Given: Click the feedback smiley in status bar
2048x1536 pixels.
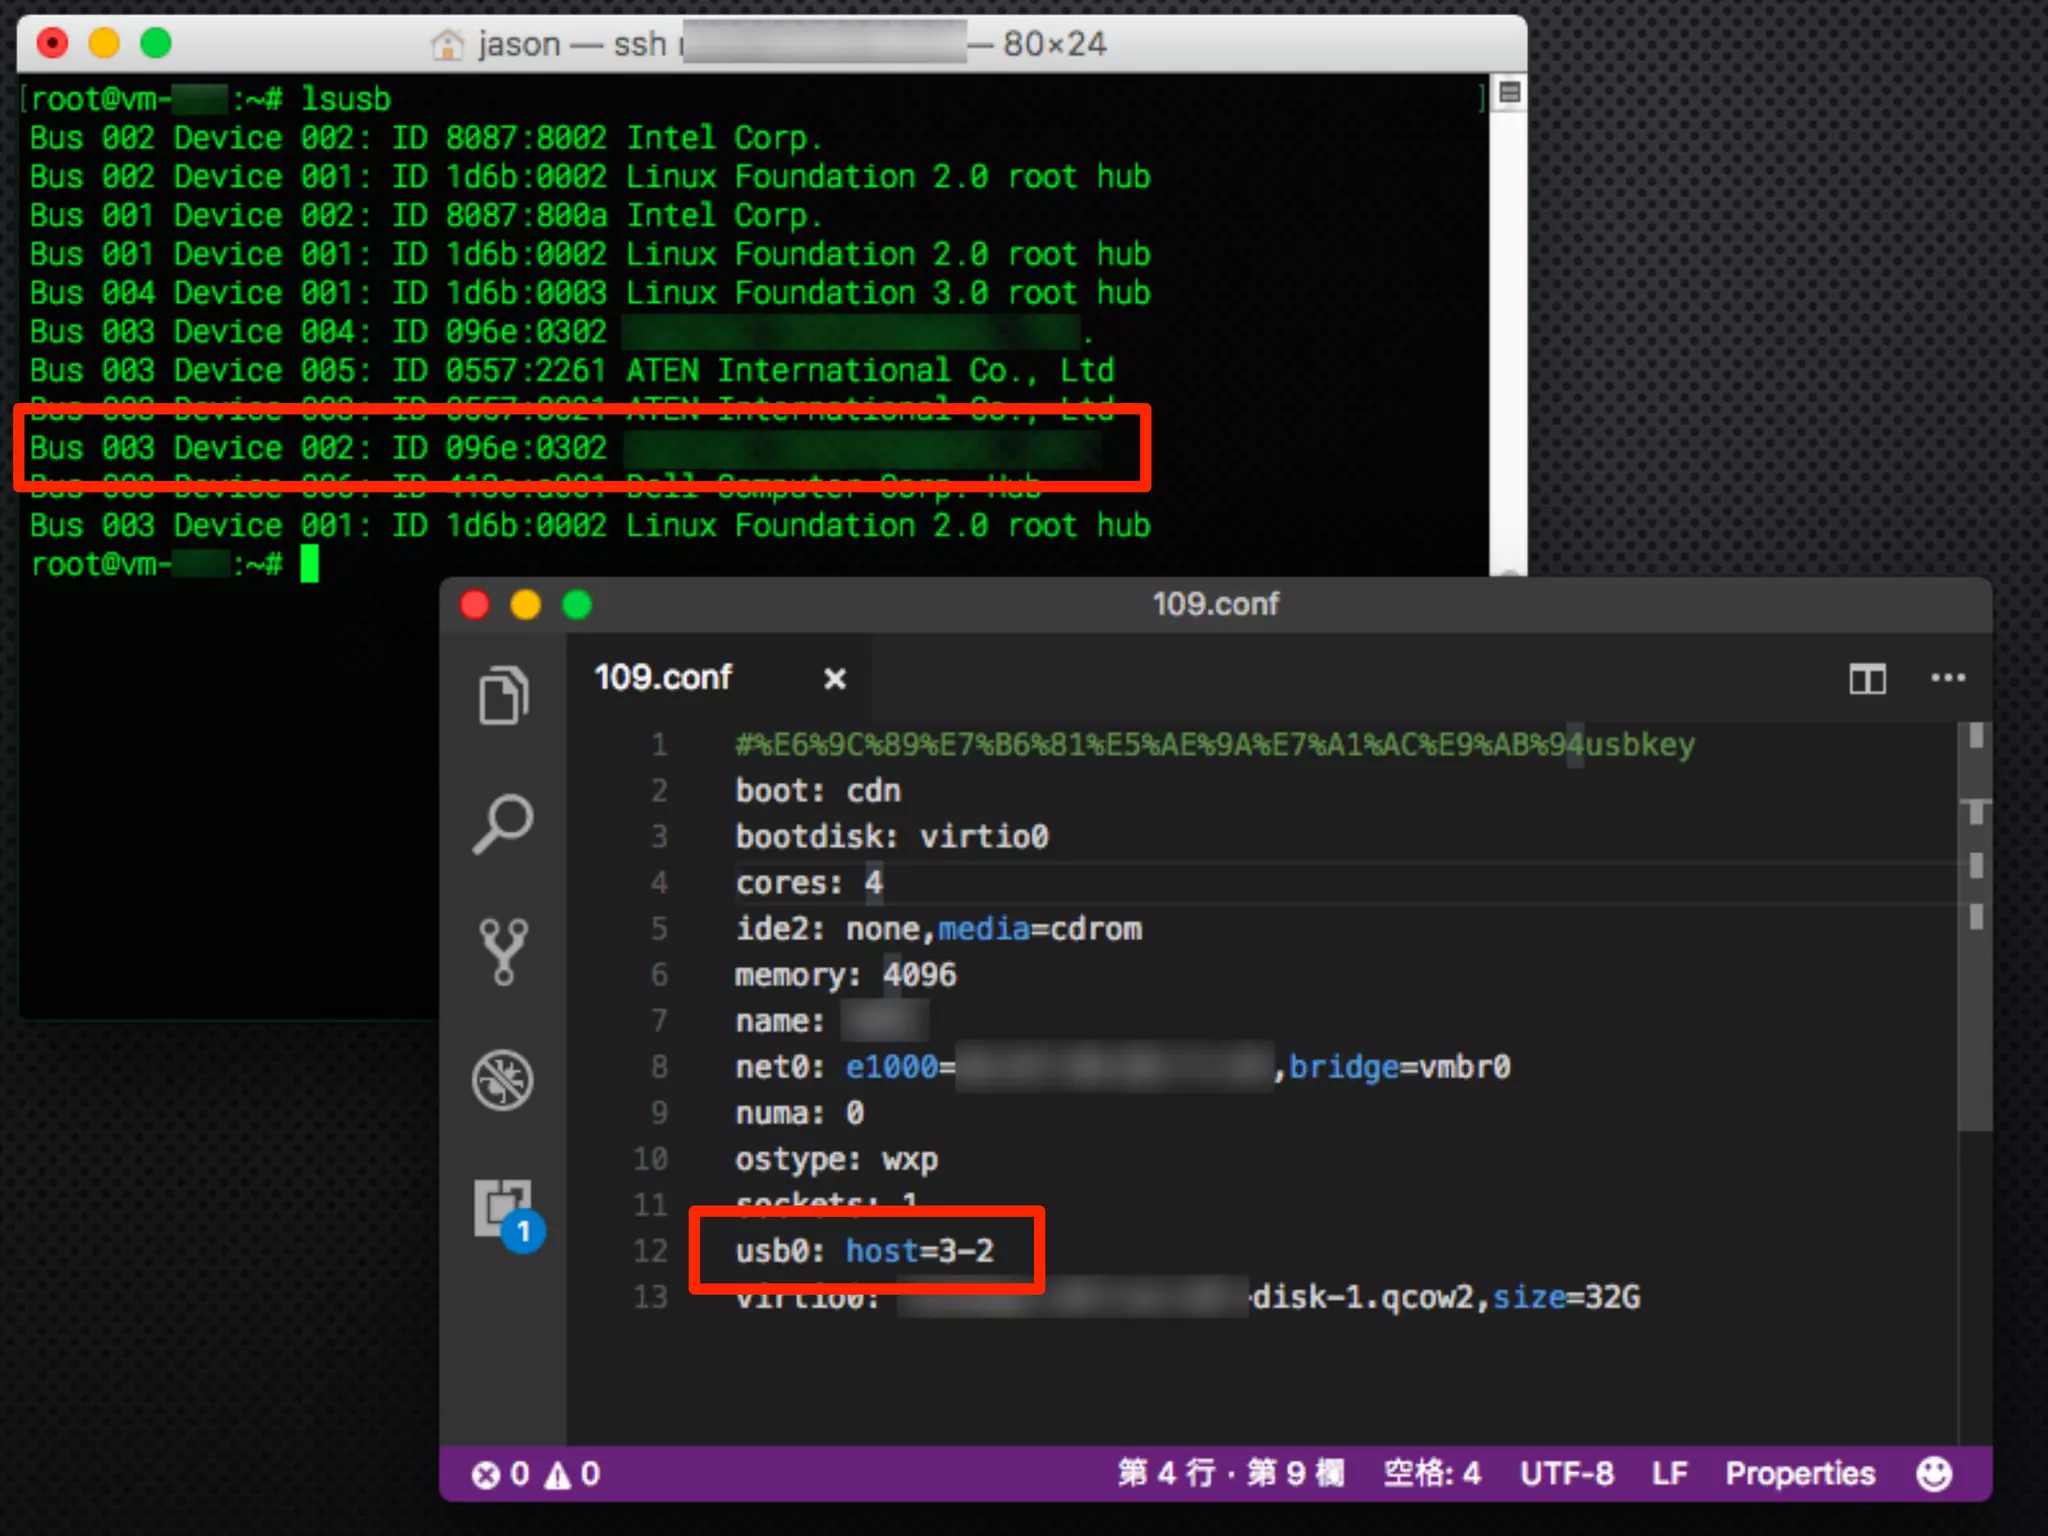Looking at the screenshot, I should (x=1934, y=1473).
